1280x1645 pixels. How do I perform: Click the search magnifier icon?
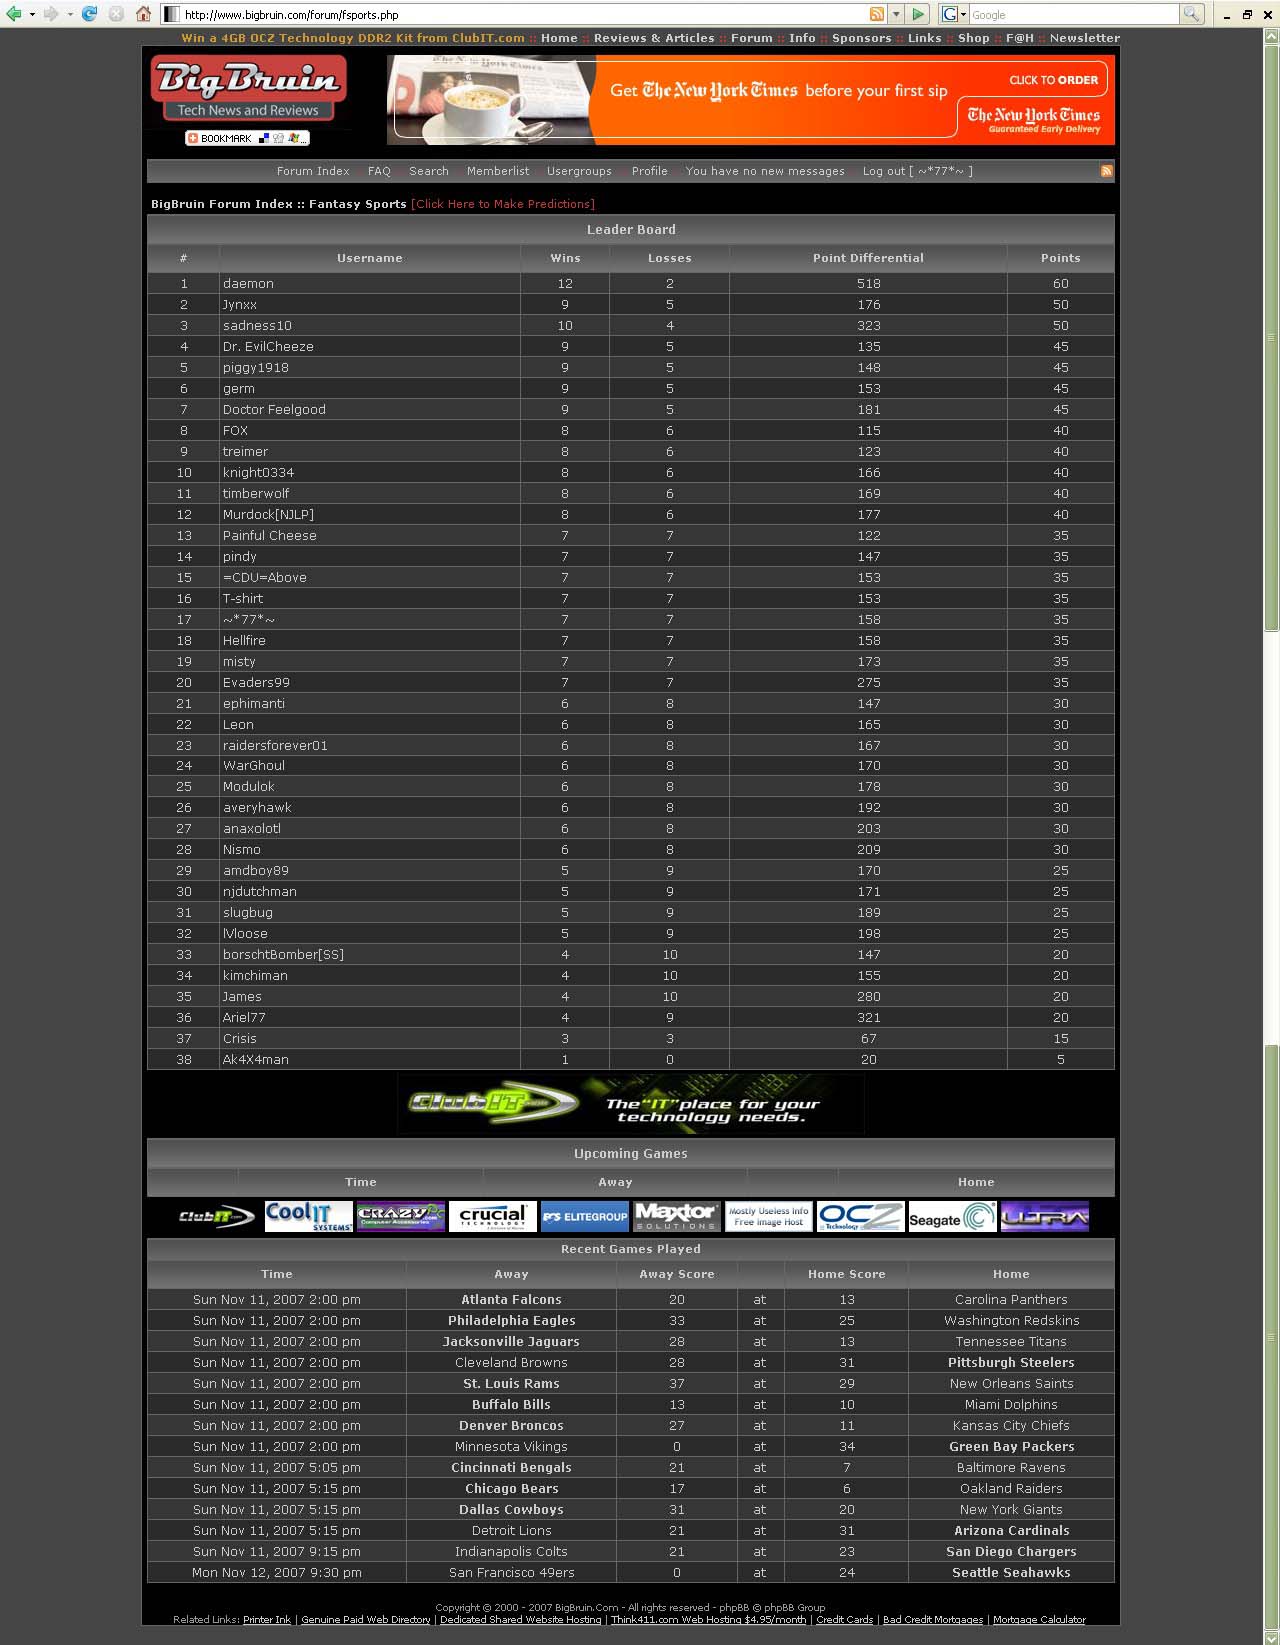coord(1191,14)
